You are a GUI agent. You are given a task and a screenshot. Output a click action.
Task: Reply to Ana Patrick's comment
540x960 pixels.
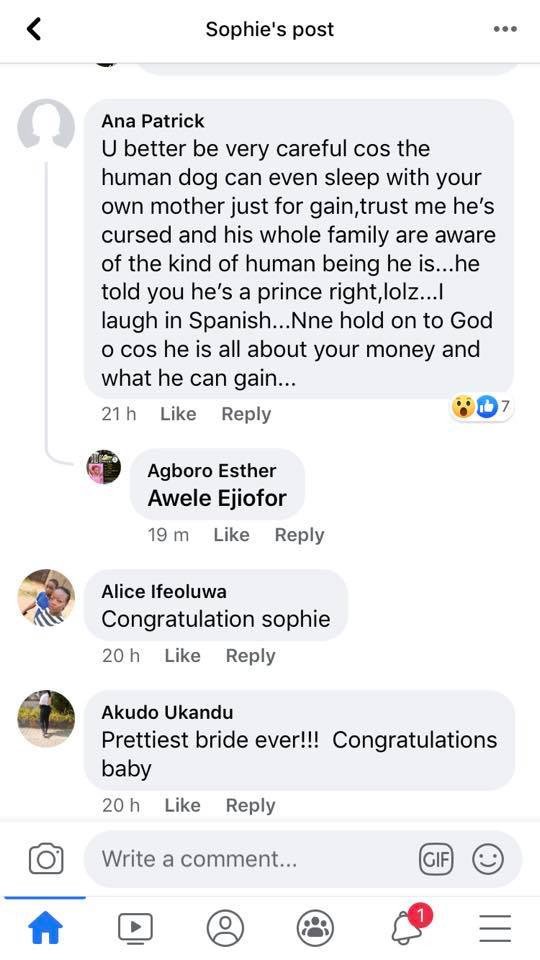[x=246, y=414]
